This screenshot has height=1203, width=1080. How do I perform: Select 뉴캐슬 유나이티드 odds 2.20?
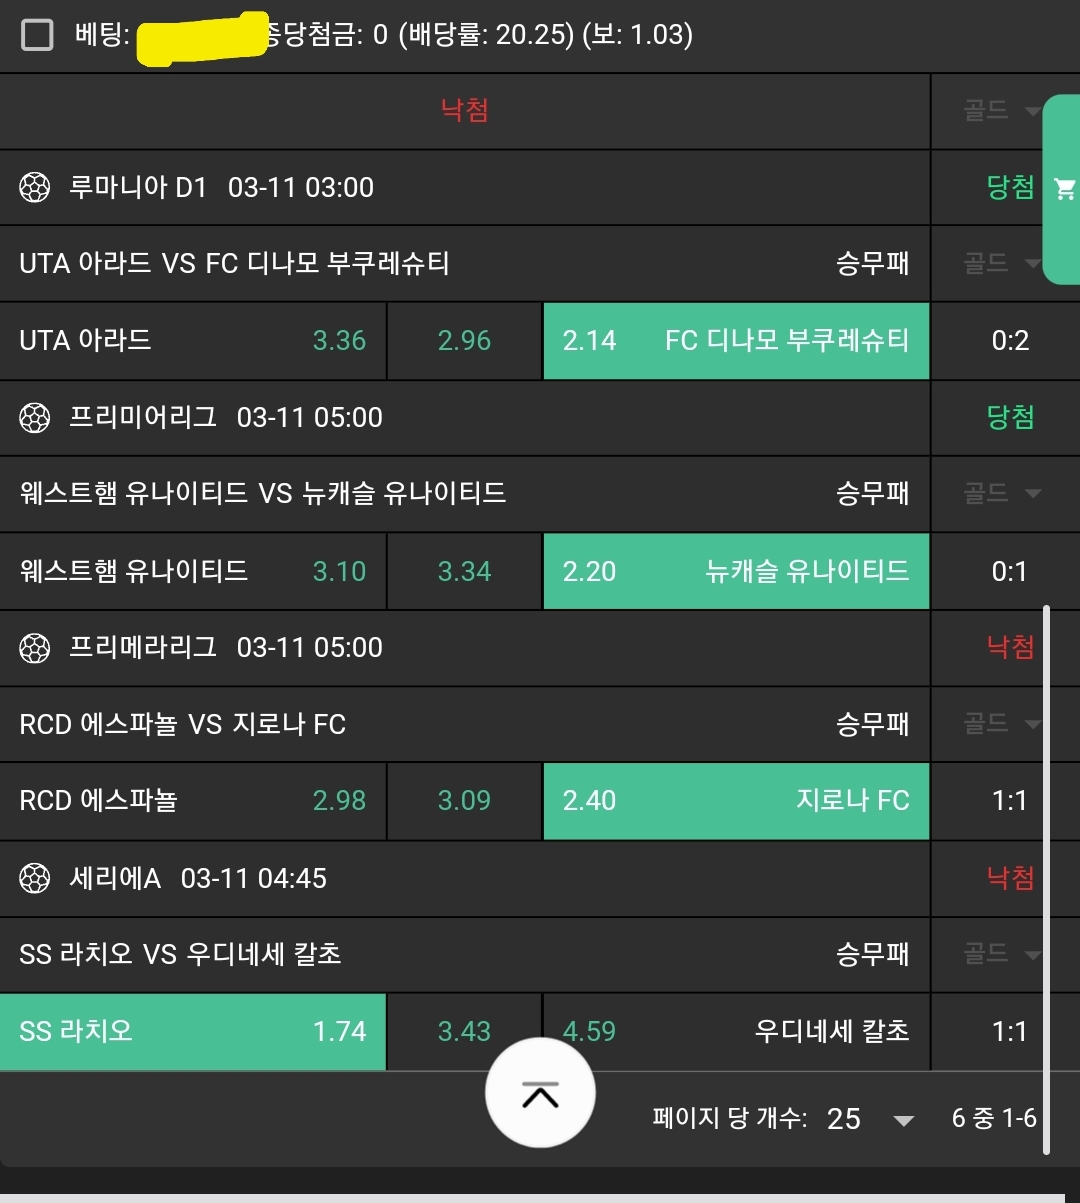coord(736,571)
